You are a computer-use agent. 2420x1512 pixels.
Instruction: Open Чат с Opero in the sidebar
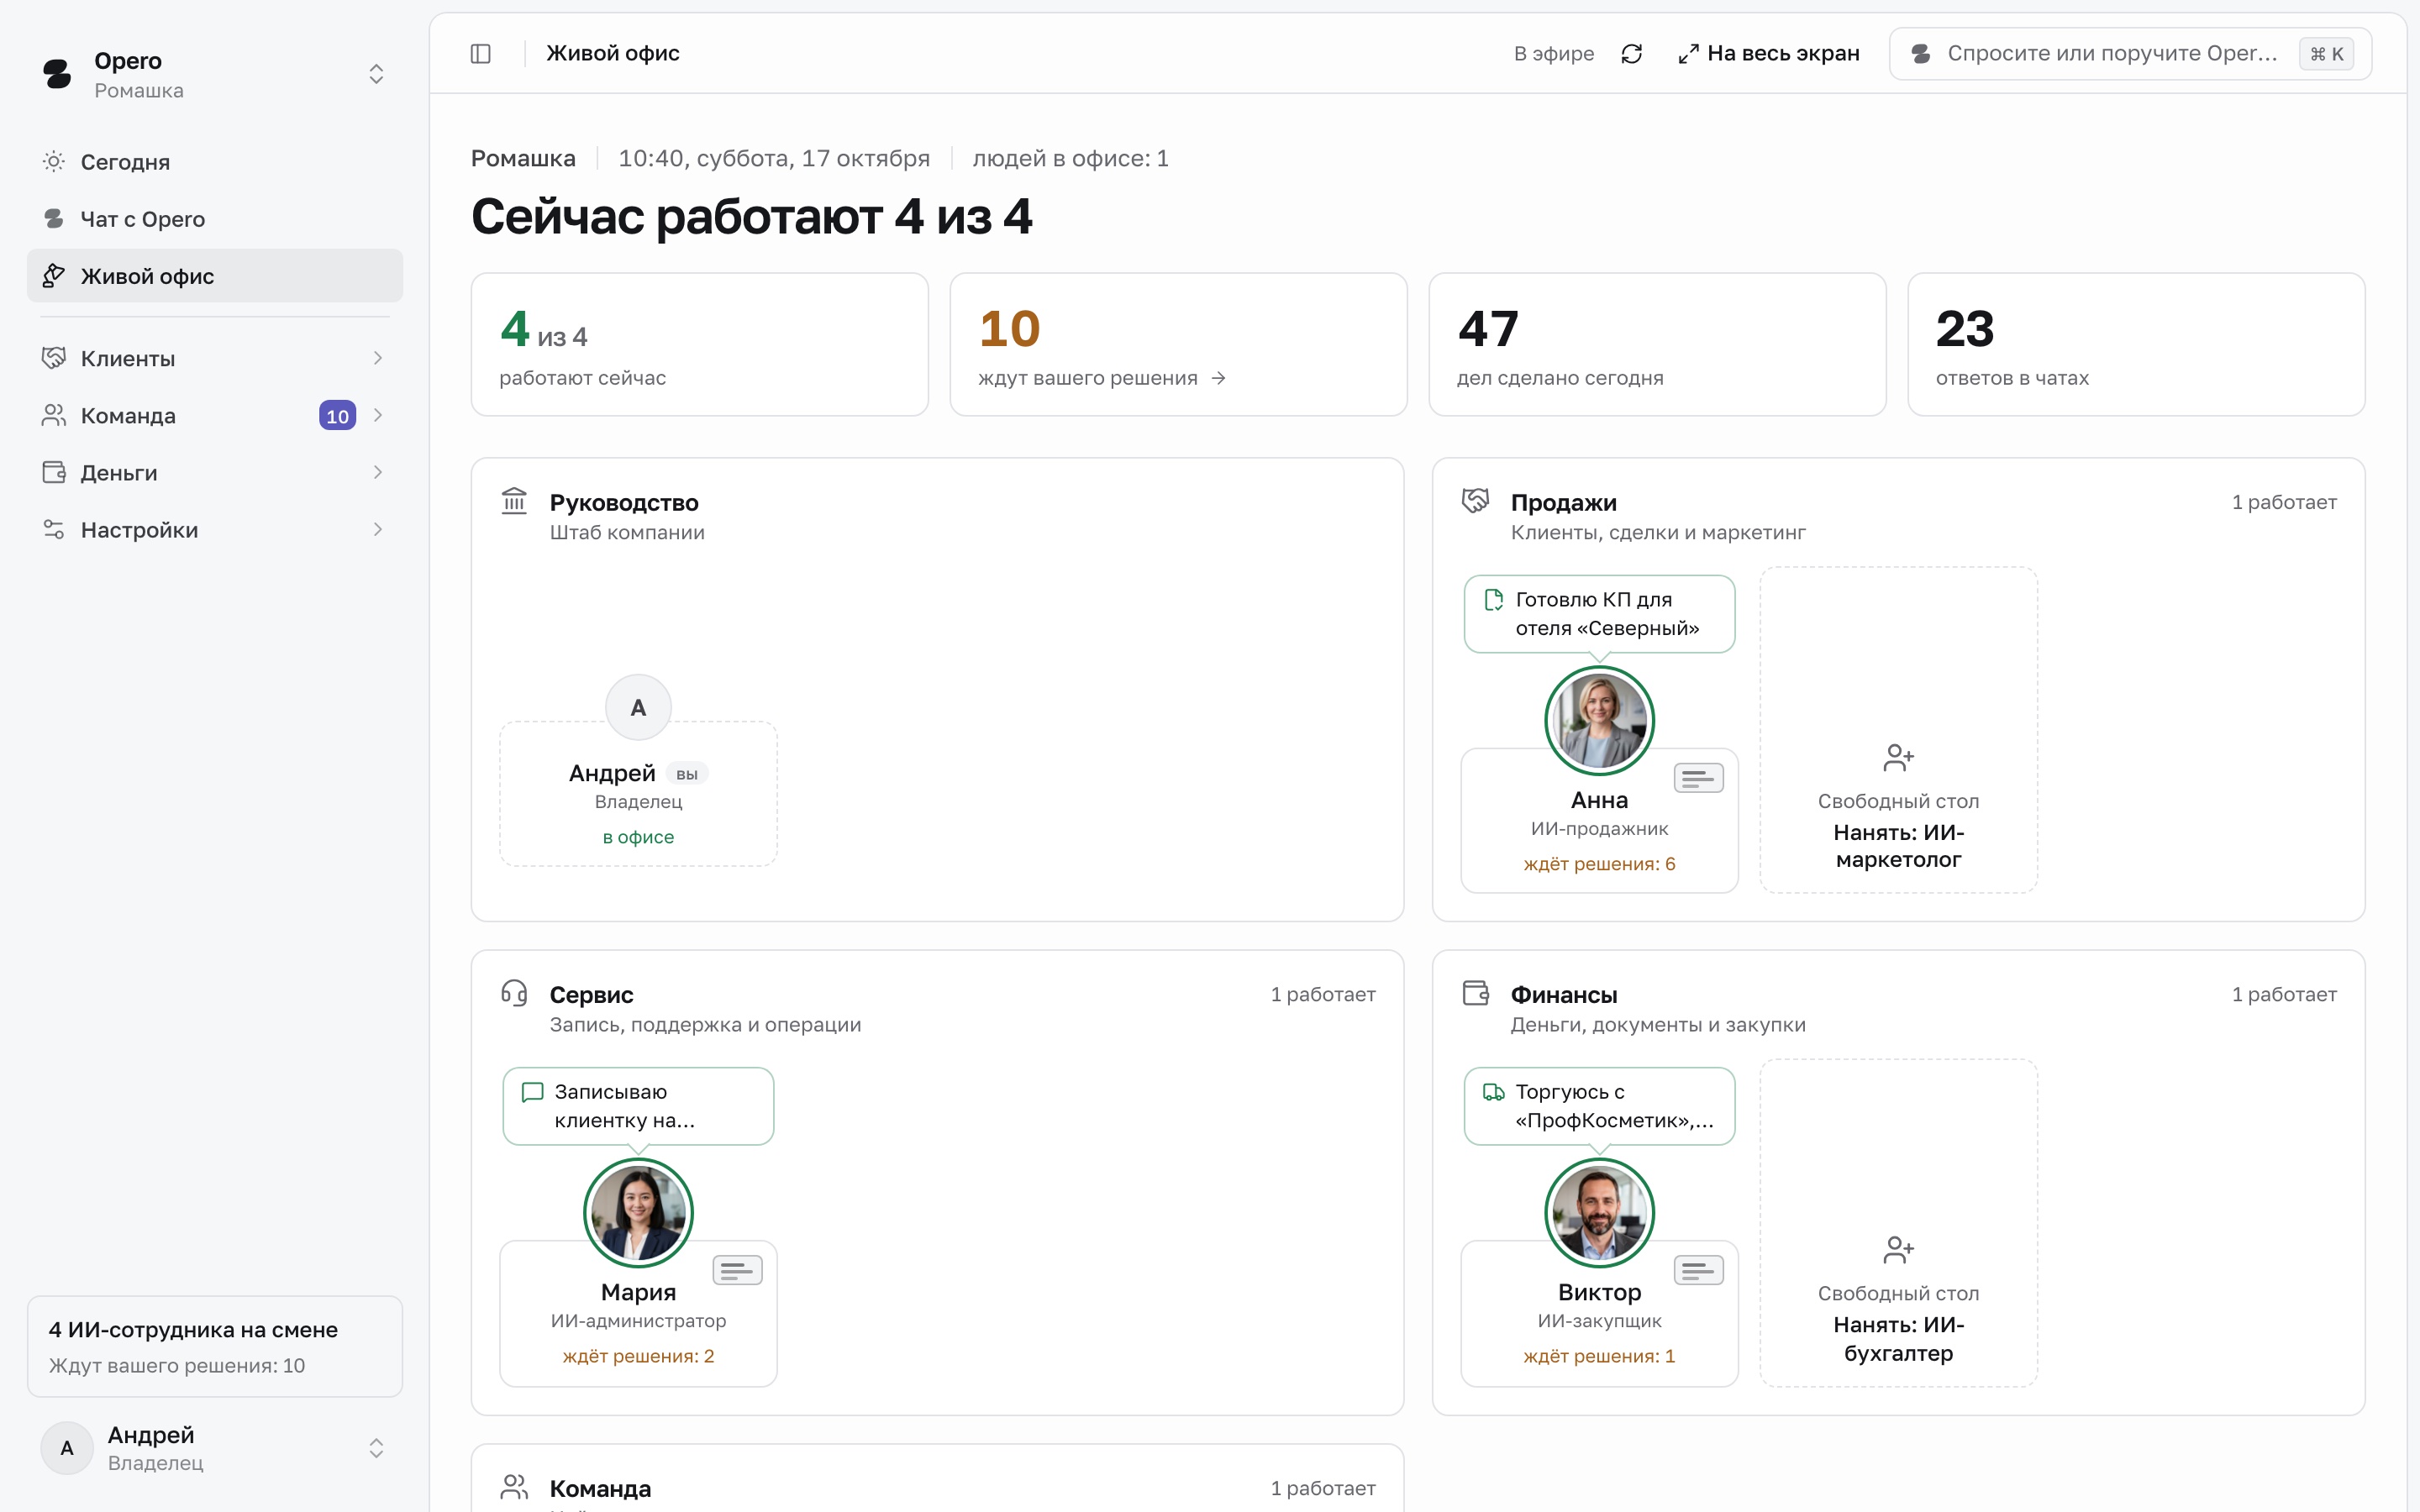pos(215,219)
